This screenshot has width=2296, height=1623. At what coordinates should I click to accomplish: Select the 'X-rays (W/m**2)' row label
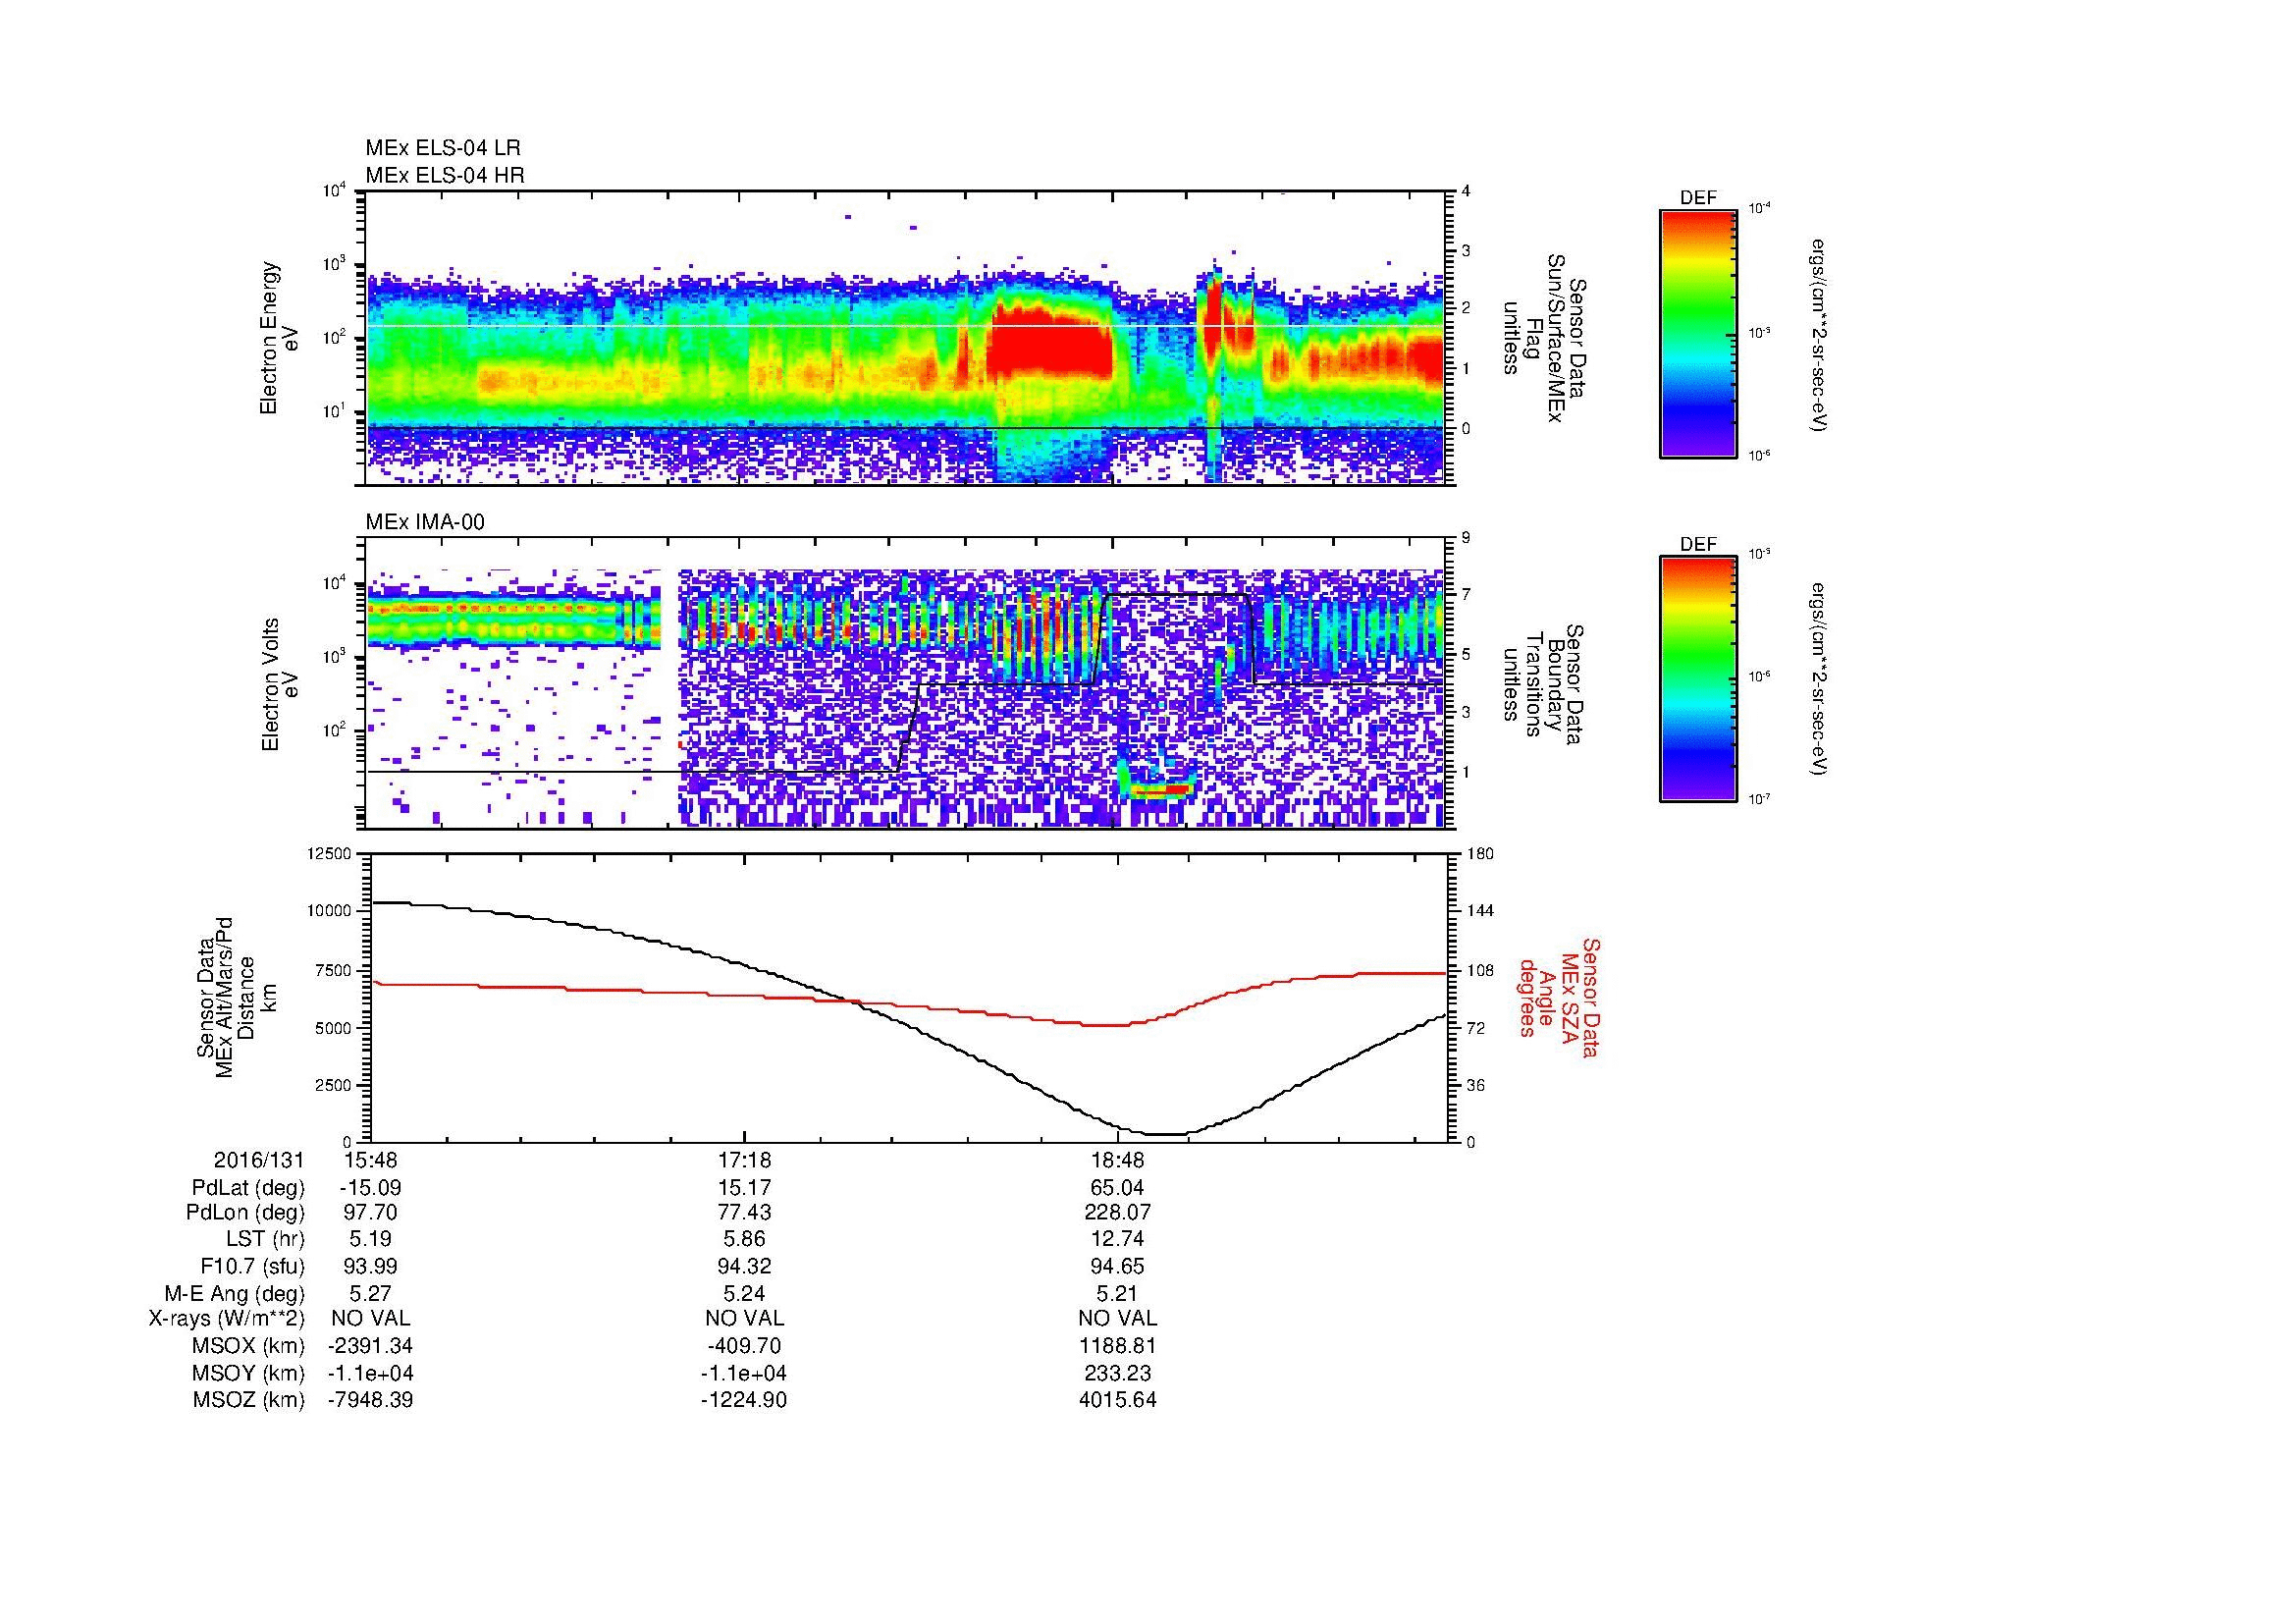226,1320
